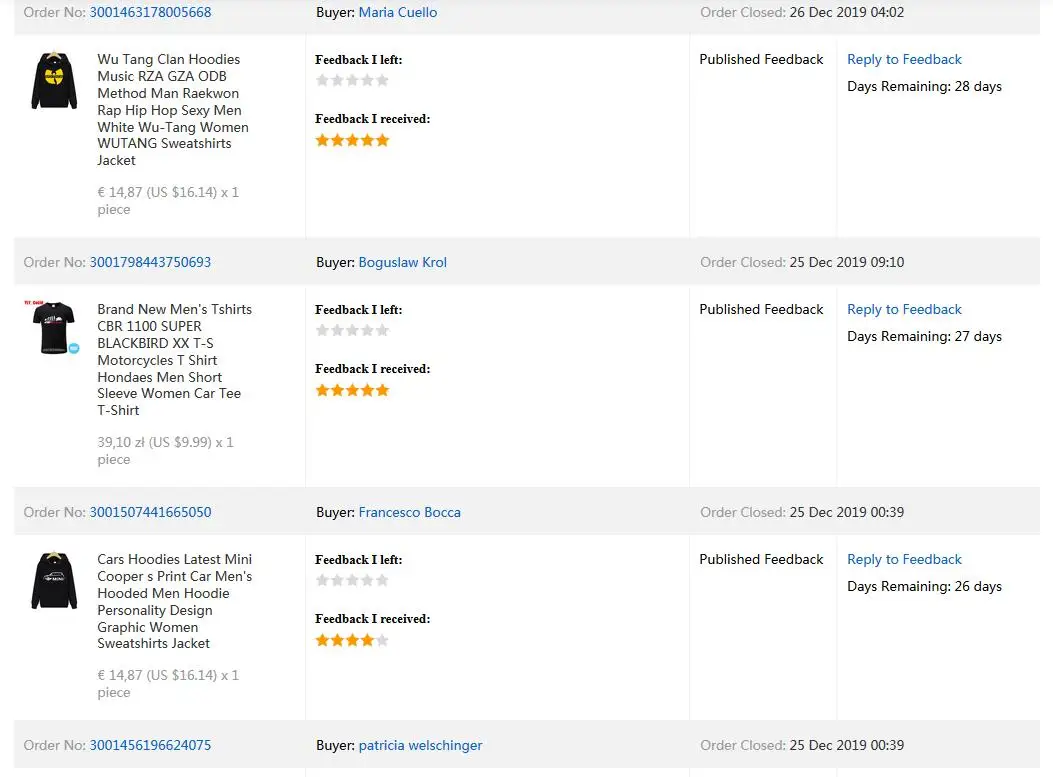Click the five-star rating received from Boguslaw Krol
The width and height of the screenshot is (1053, 777).
352,391
